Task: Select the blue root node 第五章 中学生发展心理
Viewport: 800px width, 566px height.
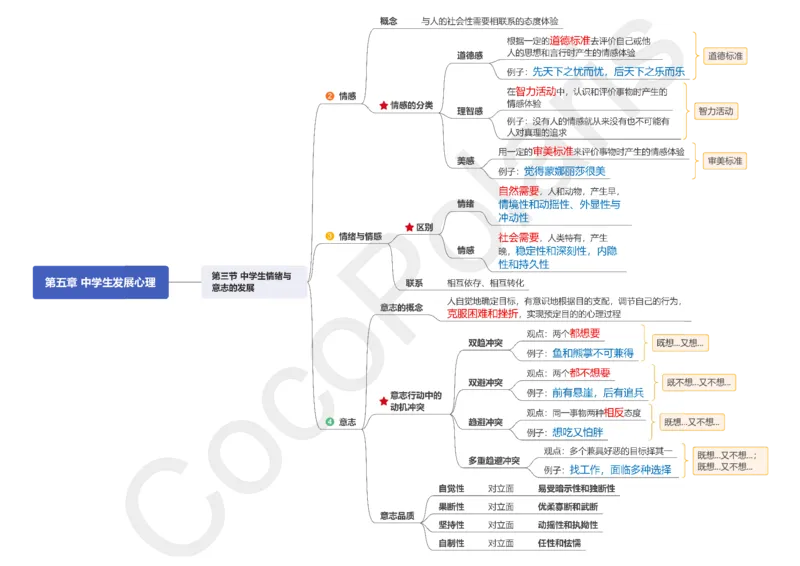Action: [101, 282]
